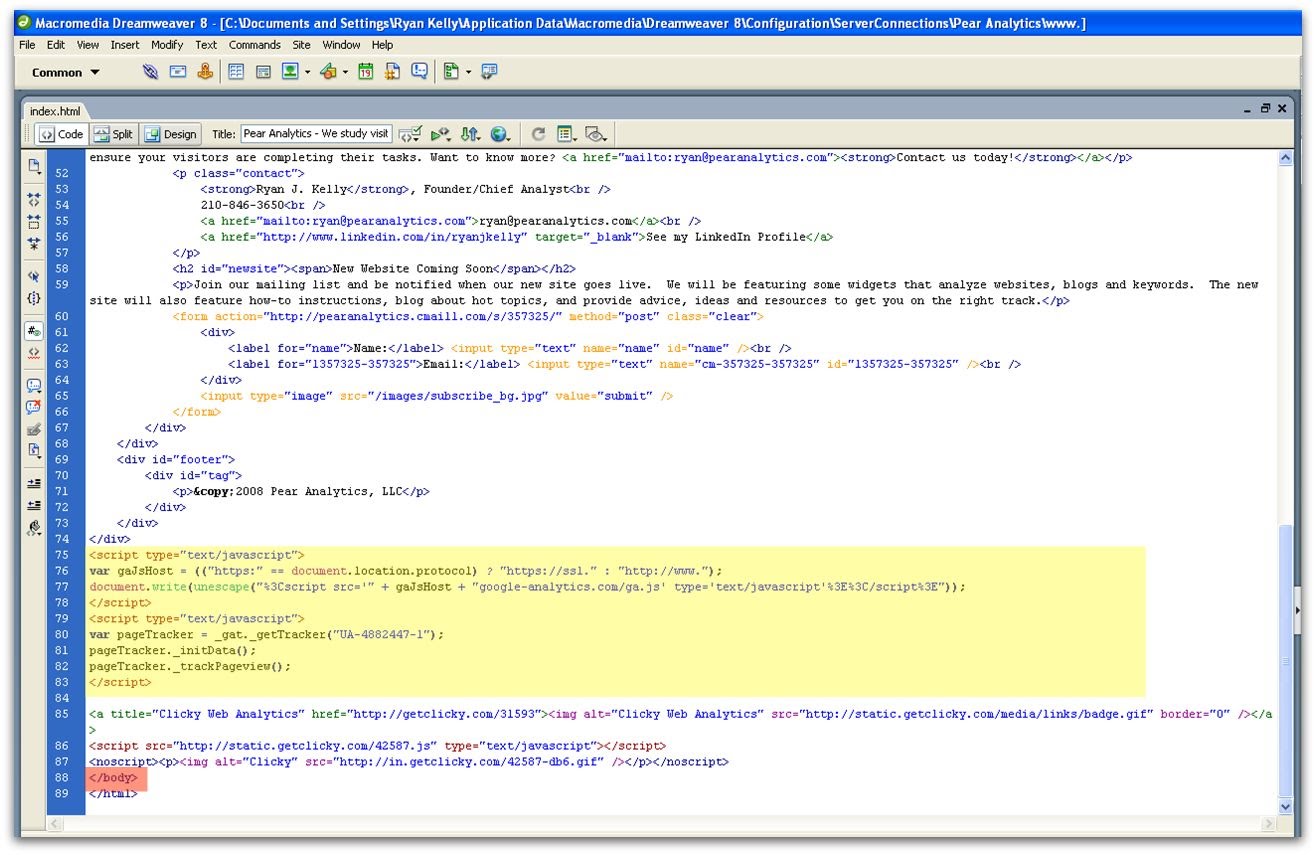This screenshot has width=1316, height=855.
Task: Open the Text menu
Action: [206, 45]
